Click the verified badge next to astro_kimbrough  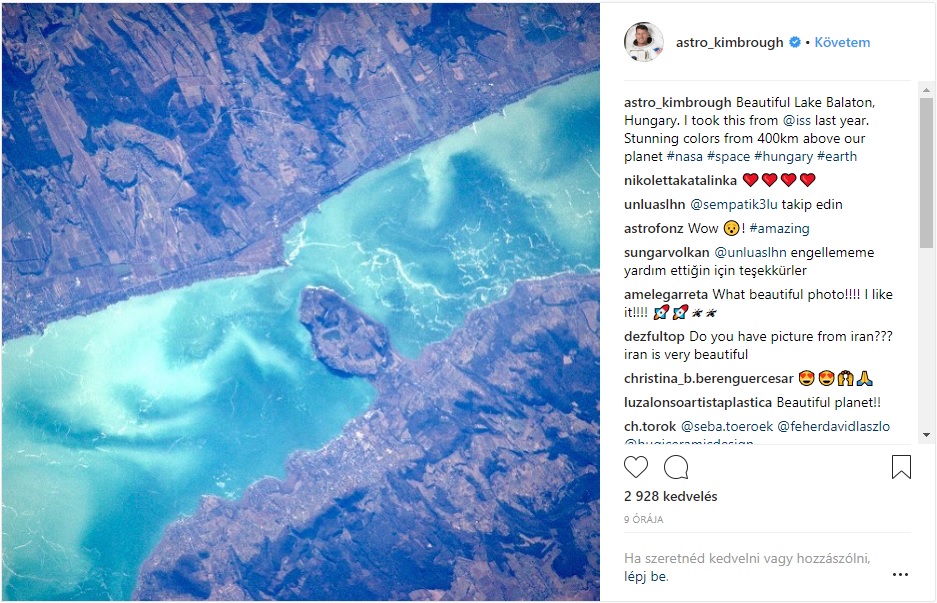click(x=795, y=42)
